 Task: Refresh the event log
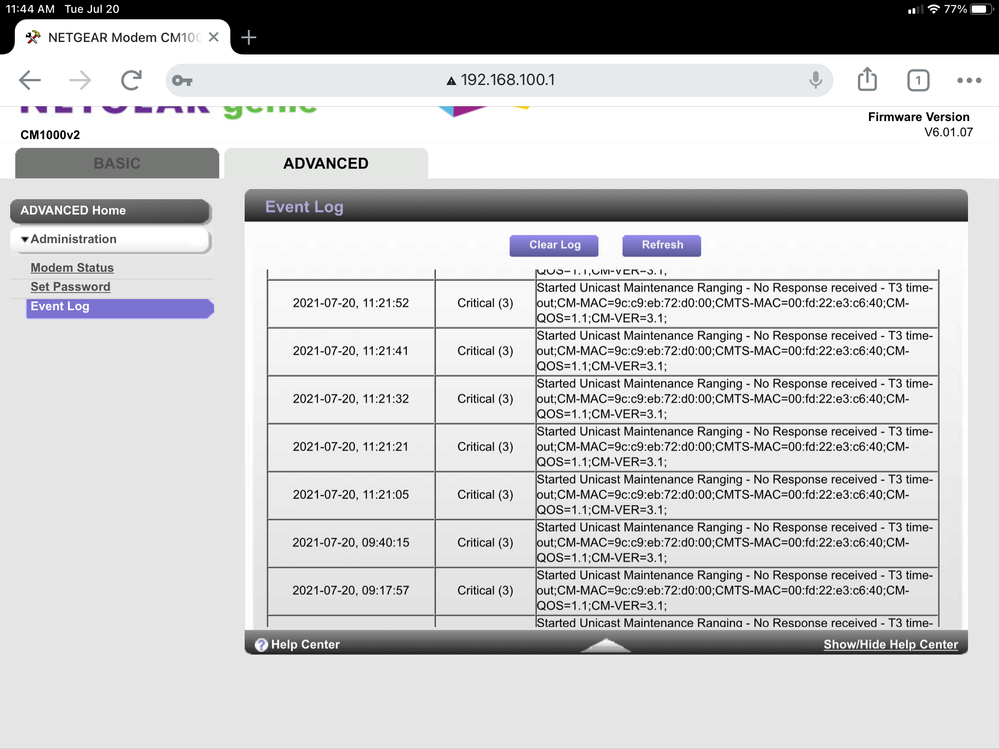[x=661, y=245]
